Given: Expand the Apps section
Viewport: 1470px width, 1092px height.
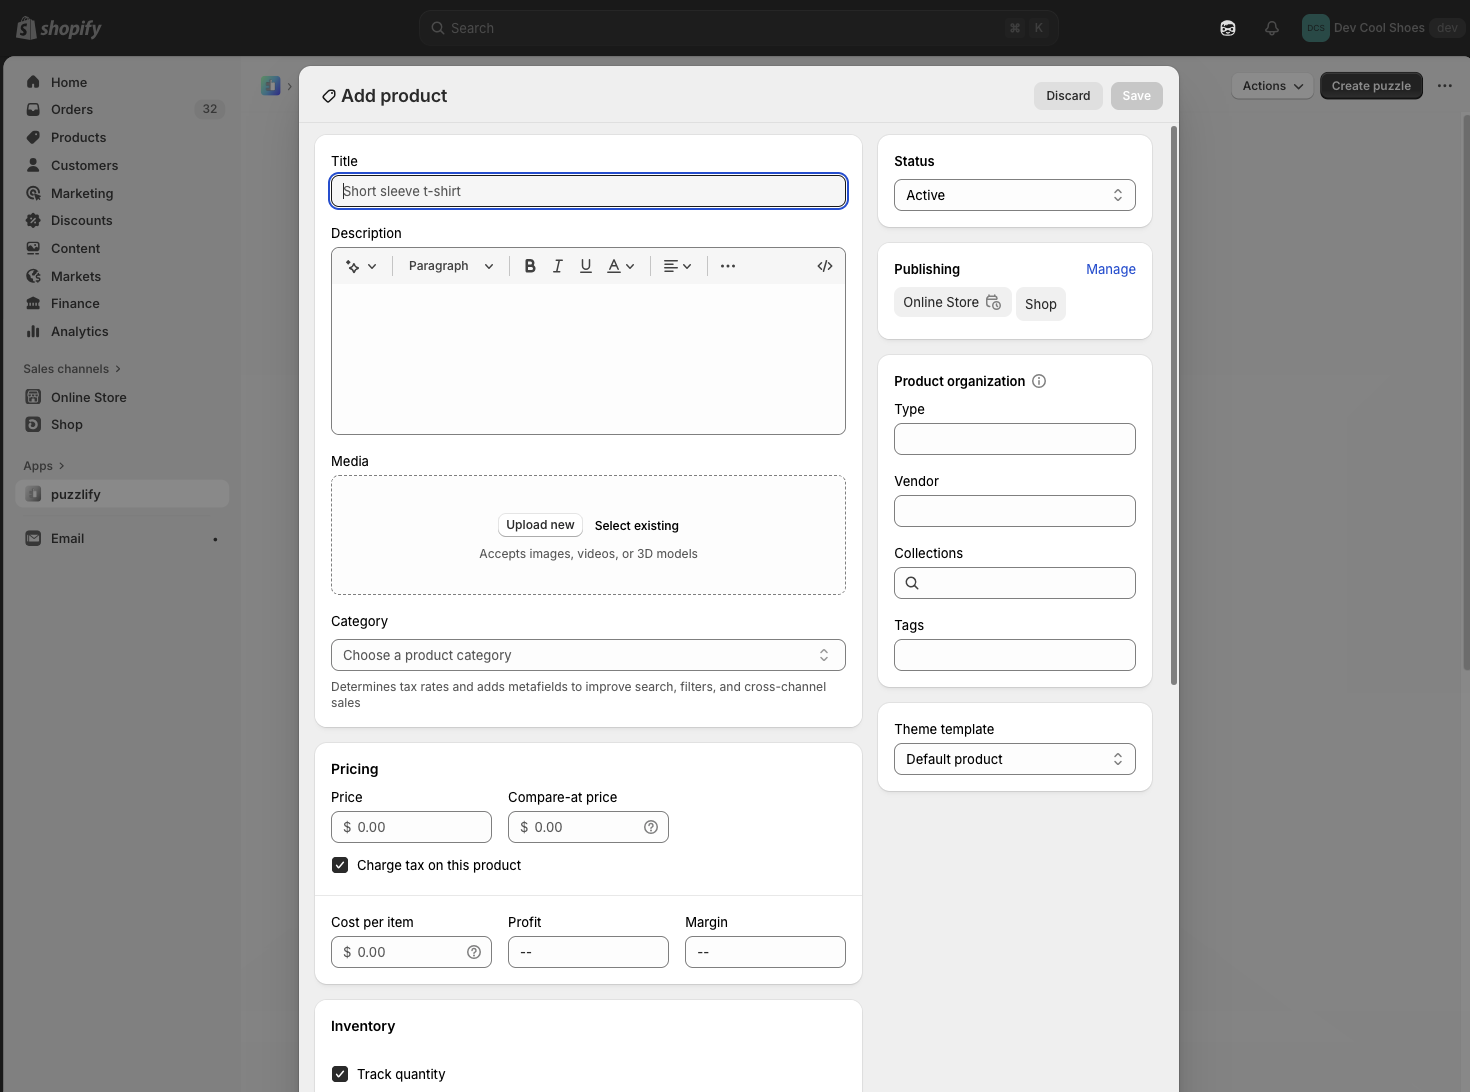Looking at the screenshot, I should point(44,466).
